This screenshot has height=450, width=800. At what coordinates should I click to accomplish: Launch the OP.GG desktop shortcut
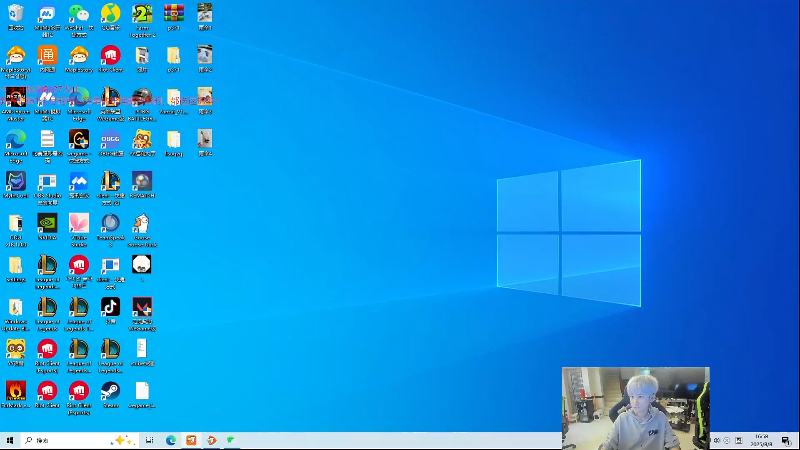110,139
